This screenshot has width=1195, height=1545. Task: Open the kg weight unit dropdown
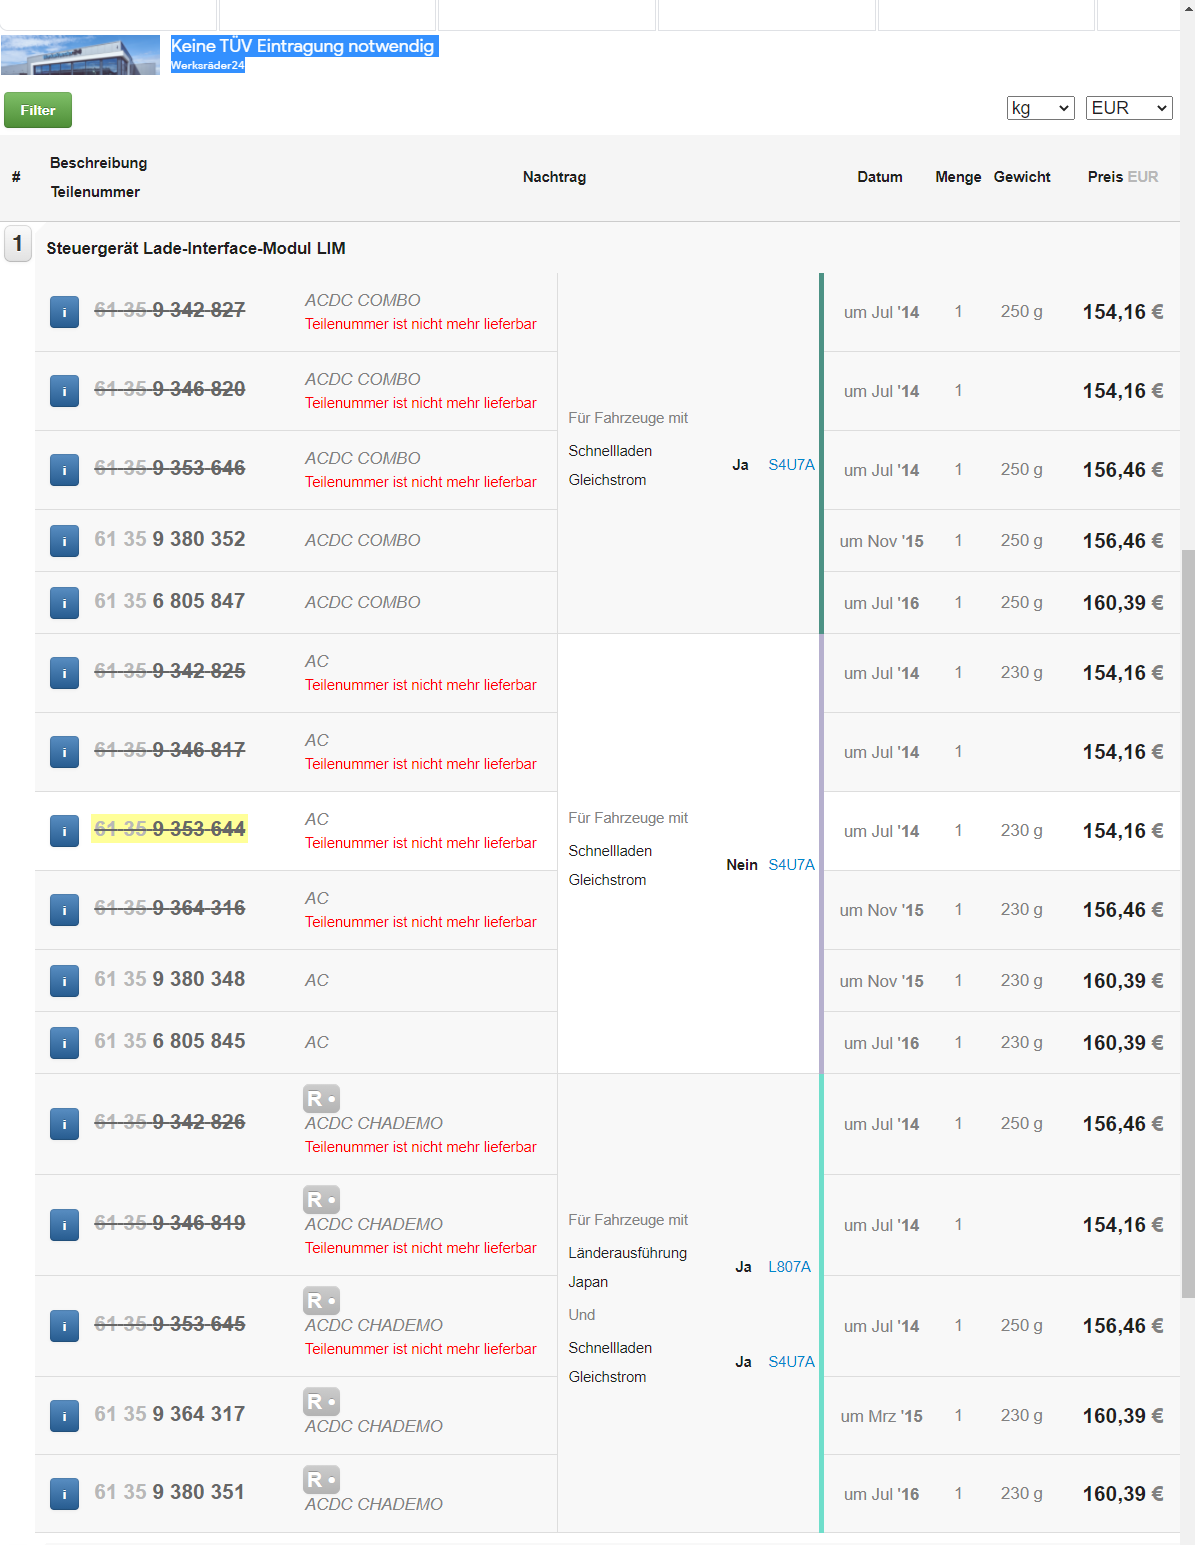click(1040, 108)
